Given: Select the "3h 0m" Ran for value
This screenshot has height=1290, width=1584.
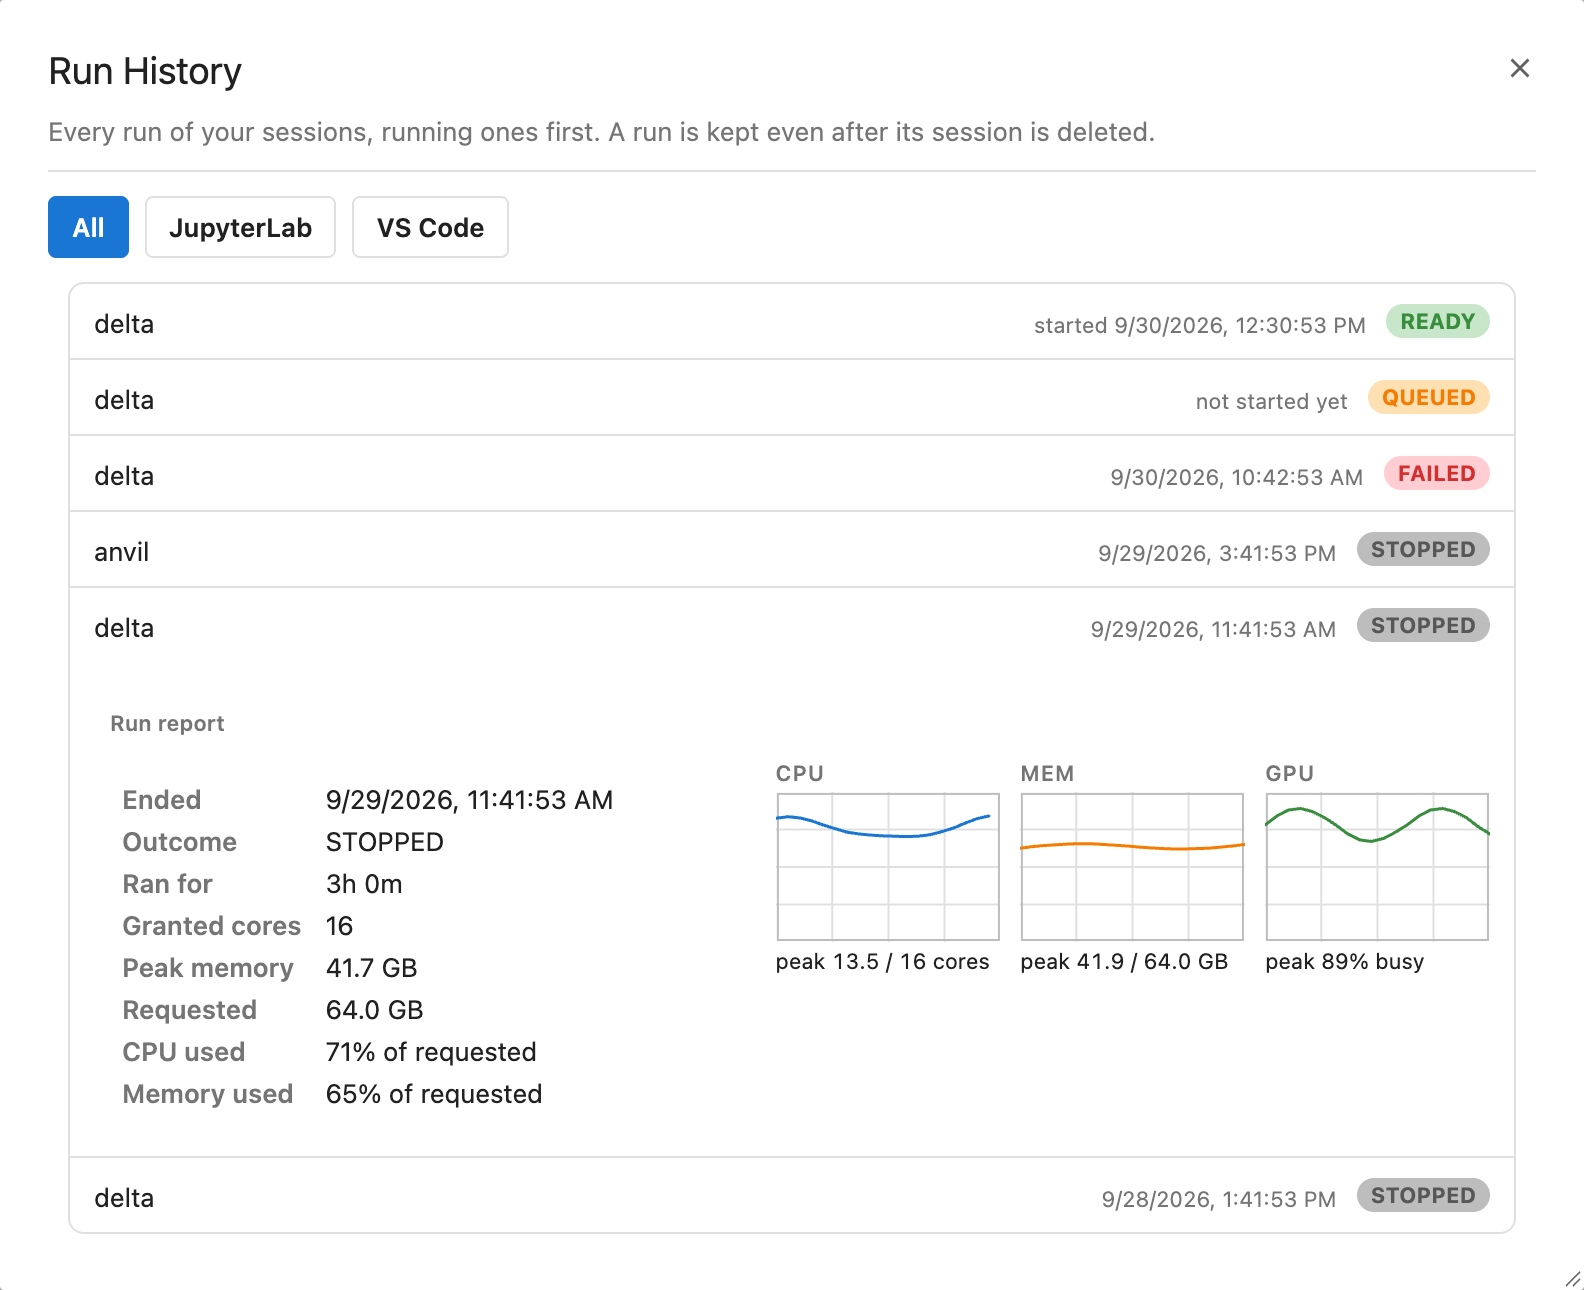Looking at the screenshot, I should click(364, 884).
